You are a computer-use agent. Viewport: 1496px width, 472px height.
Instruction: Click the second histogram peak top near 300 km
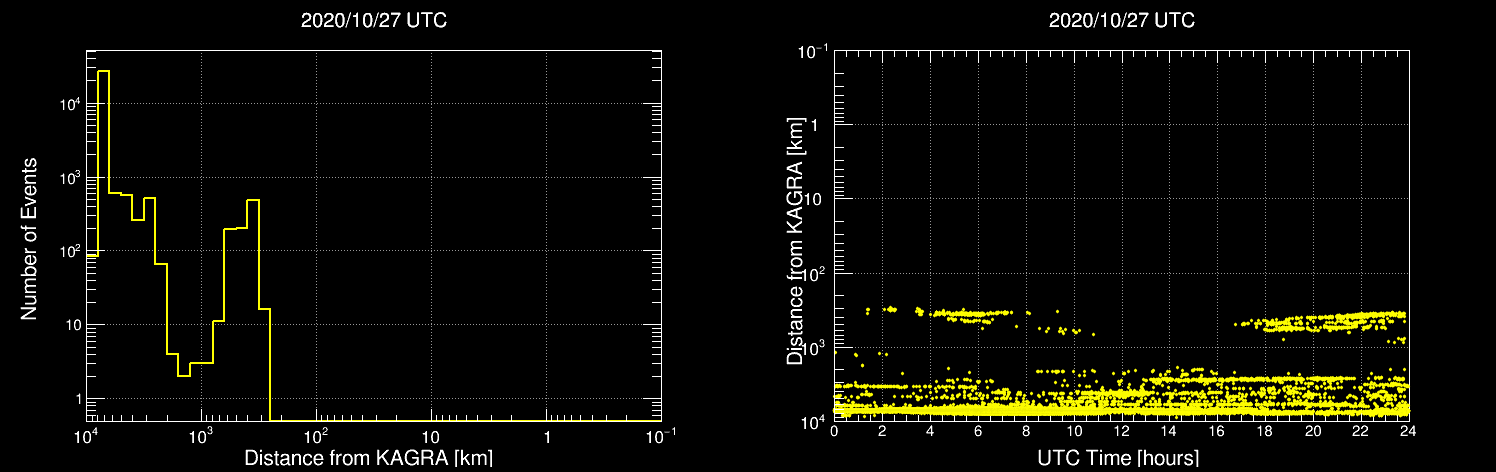[x=253, y=200]
